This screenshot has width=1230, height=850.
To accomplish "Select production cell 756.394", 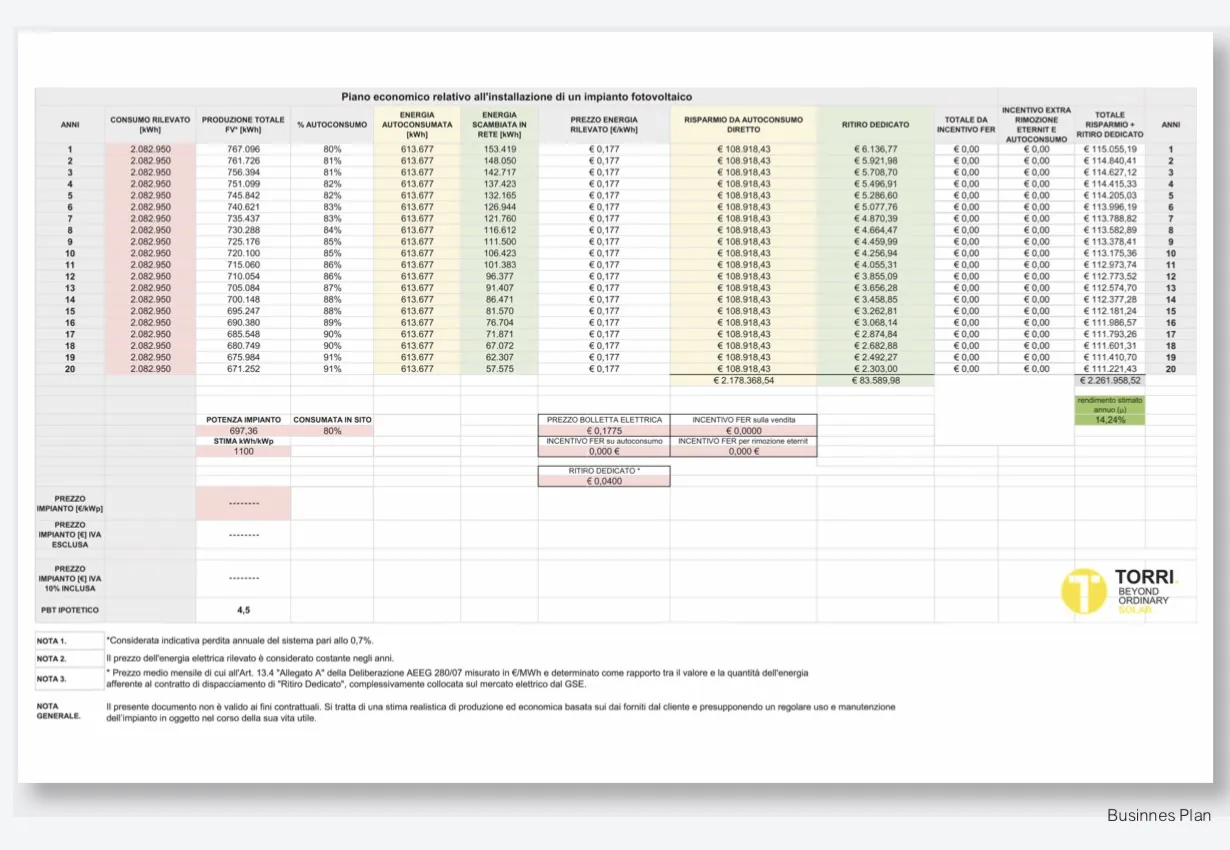I will click(x=244, y=172).
